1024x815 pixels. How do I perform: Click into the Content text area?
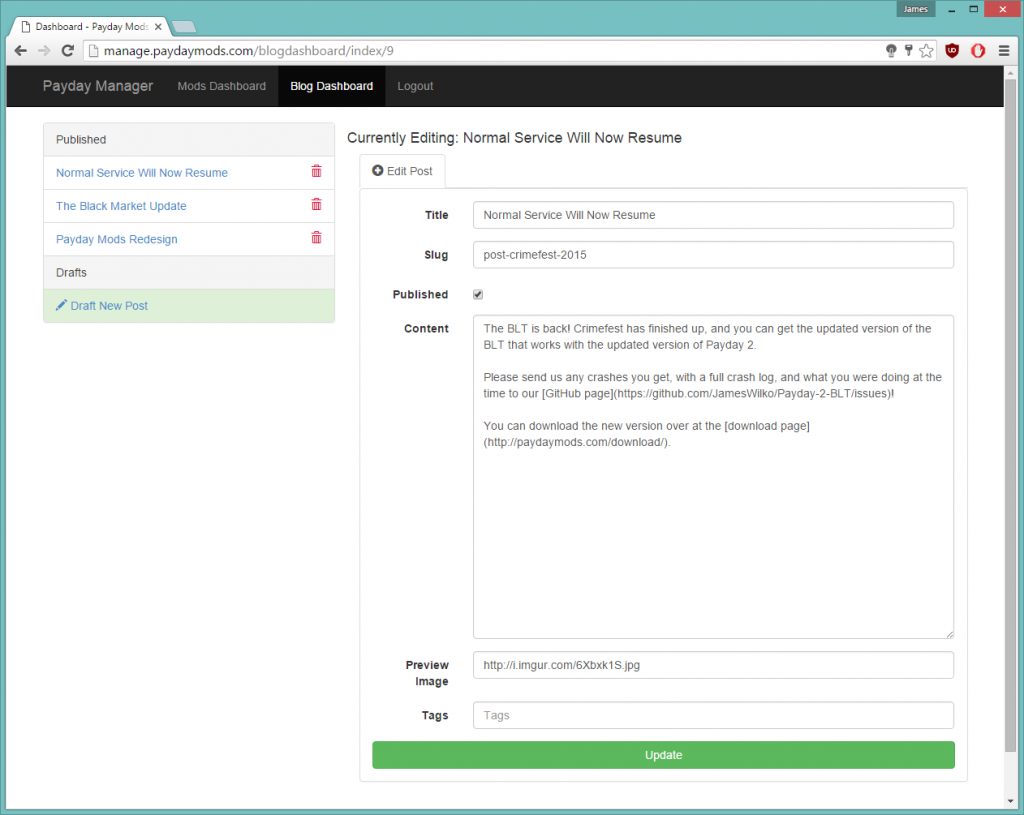pos(713,477)
